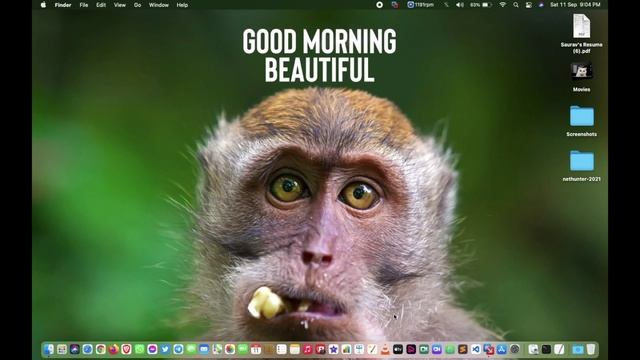The width and height of the screenshot is (640, 360).
Task: Open fan speed rpm menu bar item
Action: coord(420,5)
